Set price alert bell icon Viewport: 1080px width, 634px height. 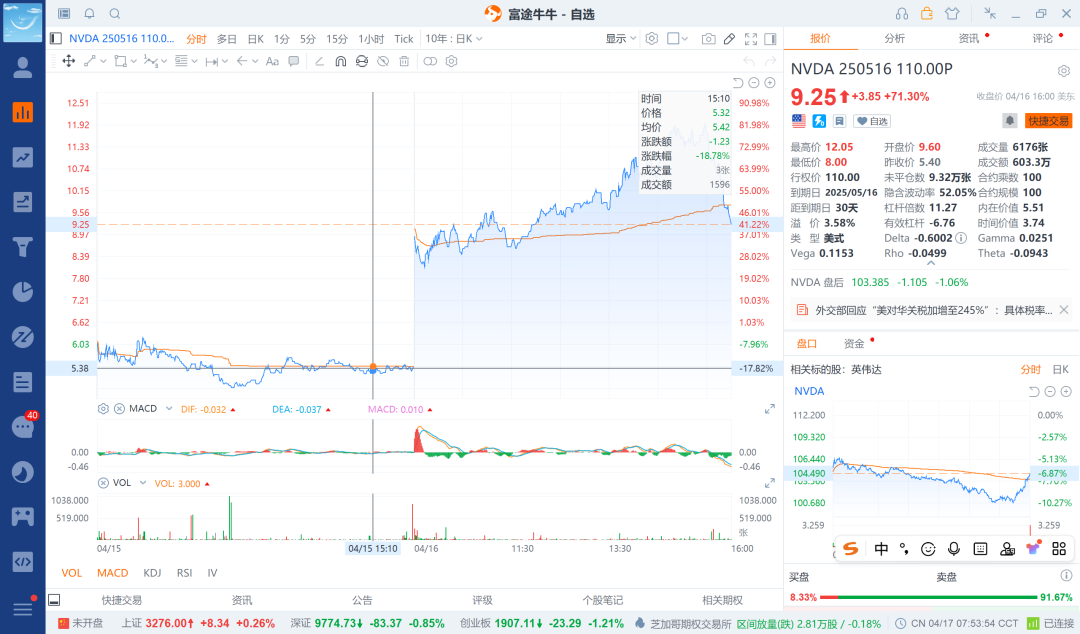click(x=1010, y=121)
